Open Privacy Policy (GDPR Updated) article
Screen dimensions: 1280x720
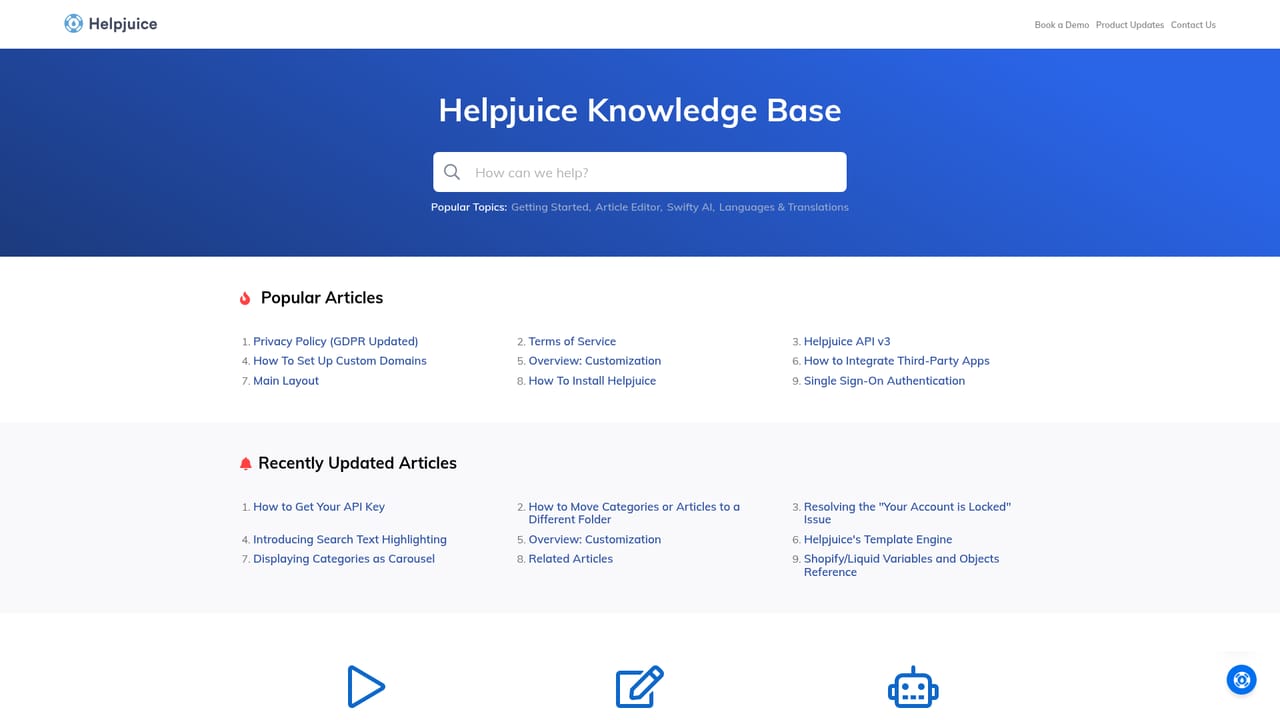point(336,342)
